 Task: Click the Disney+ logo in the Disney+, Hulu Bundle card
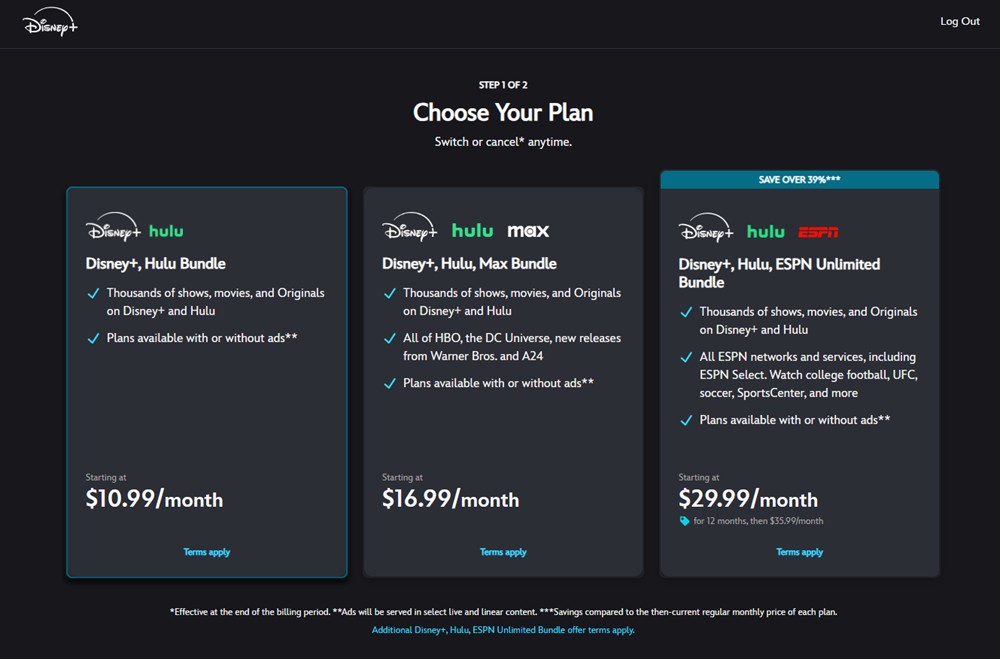(113, 229)
